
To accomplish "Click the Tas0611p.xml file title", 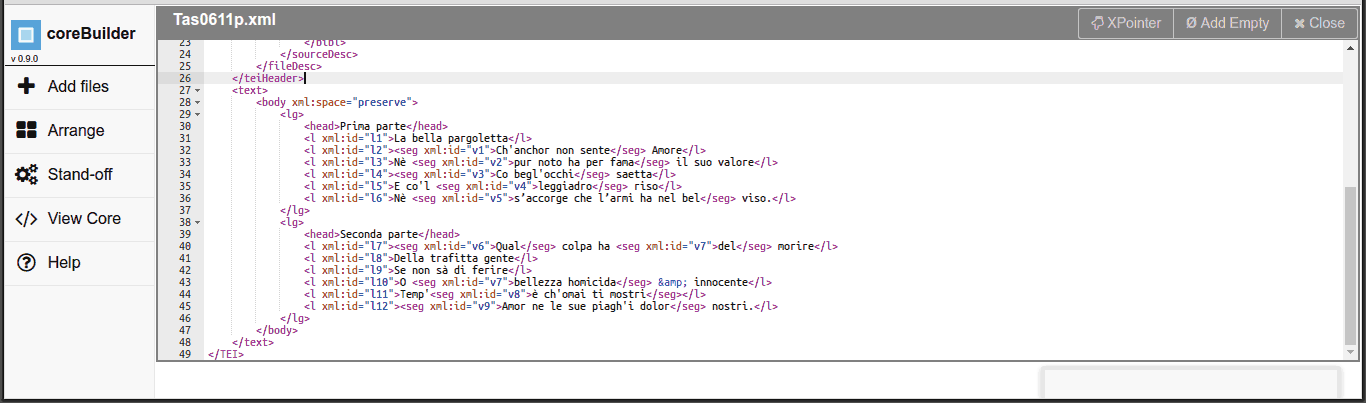I will [224, 19].
